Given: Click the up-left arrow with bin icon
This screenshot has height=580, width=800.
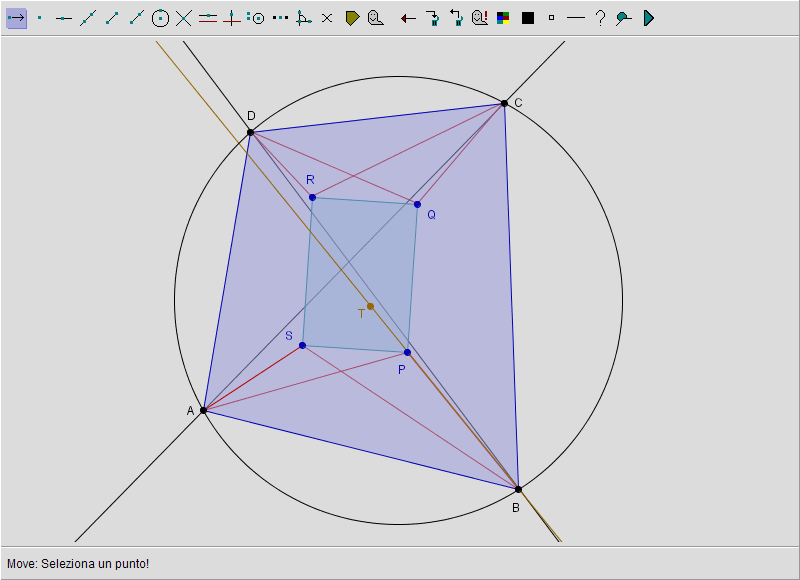Looking at the screenshot, I should [456, 18].
